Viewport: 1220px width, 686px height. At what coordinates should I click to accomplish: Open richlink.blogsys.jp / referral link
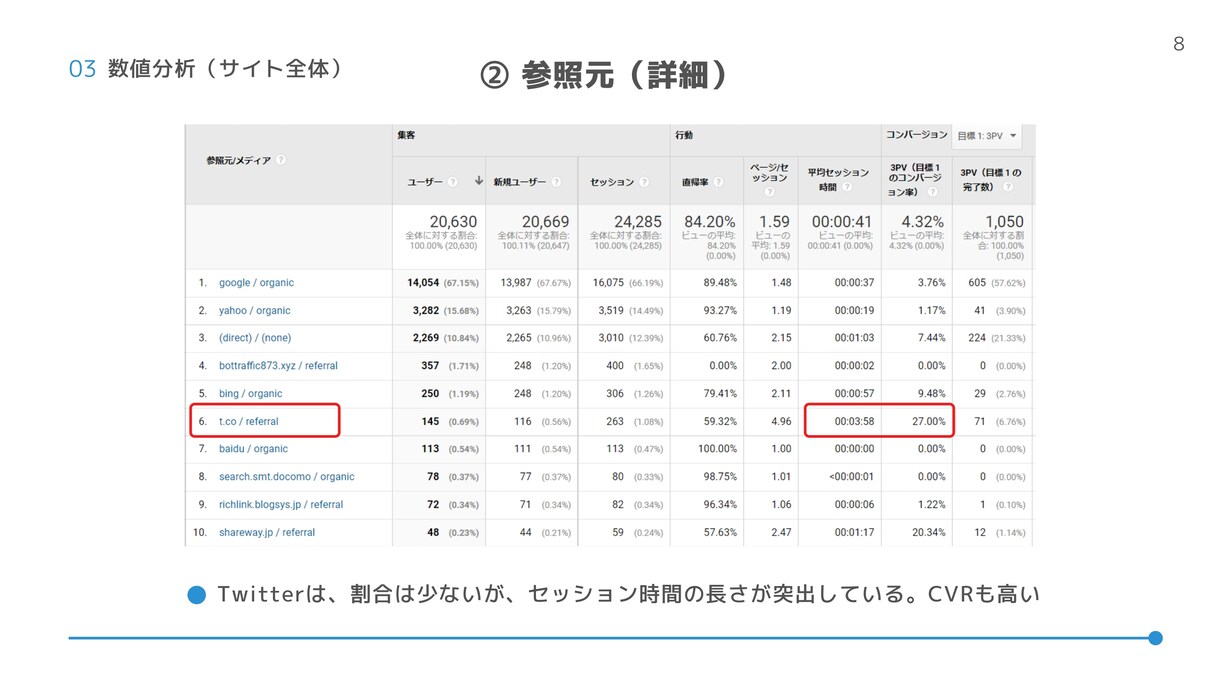(281, 505)
